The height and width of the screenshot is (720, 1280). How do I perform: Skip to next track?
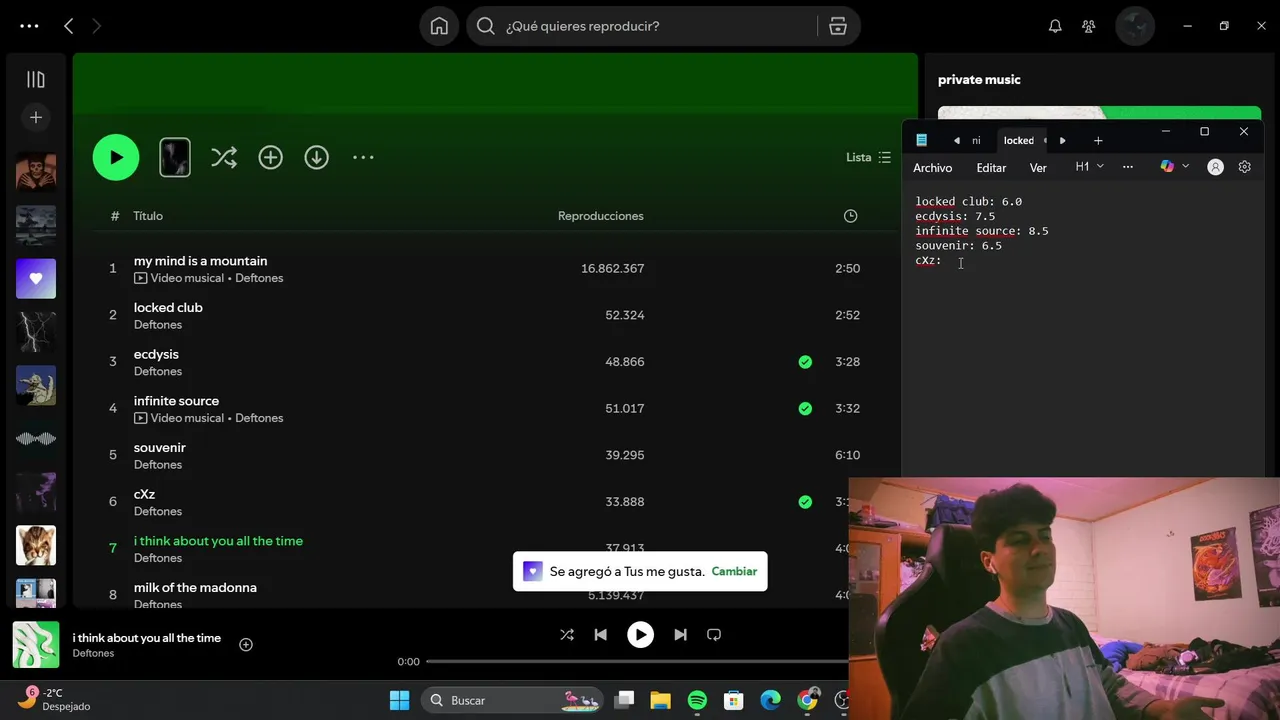click(x=680, y=635)
